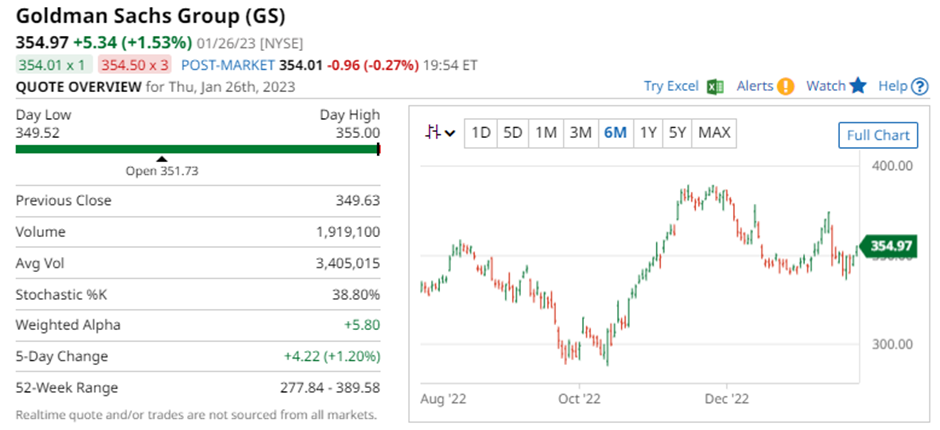Show the 1Y chart range
Image resolution: width=940 pixels, height=430 pixels.
[648, 132]
